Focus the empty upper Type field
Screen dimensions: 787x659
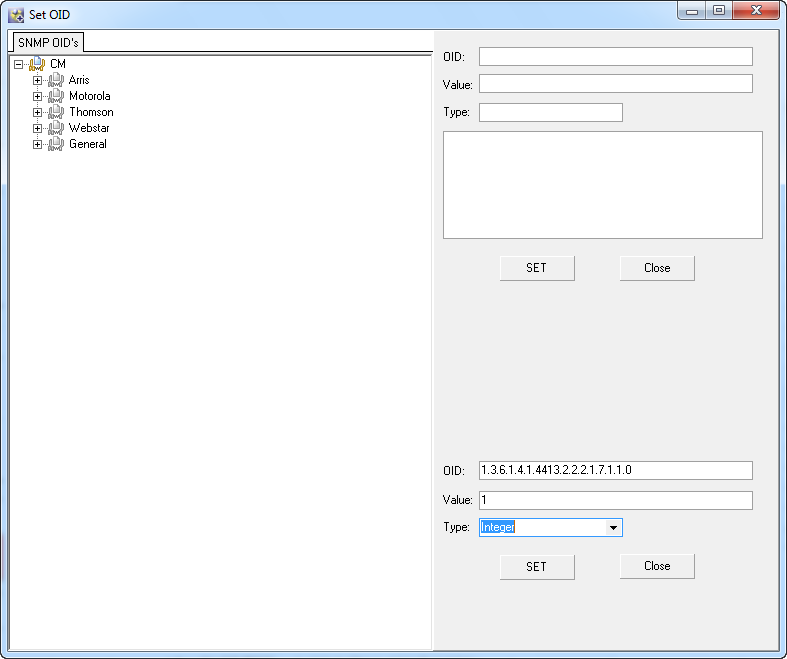point(551,112)
